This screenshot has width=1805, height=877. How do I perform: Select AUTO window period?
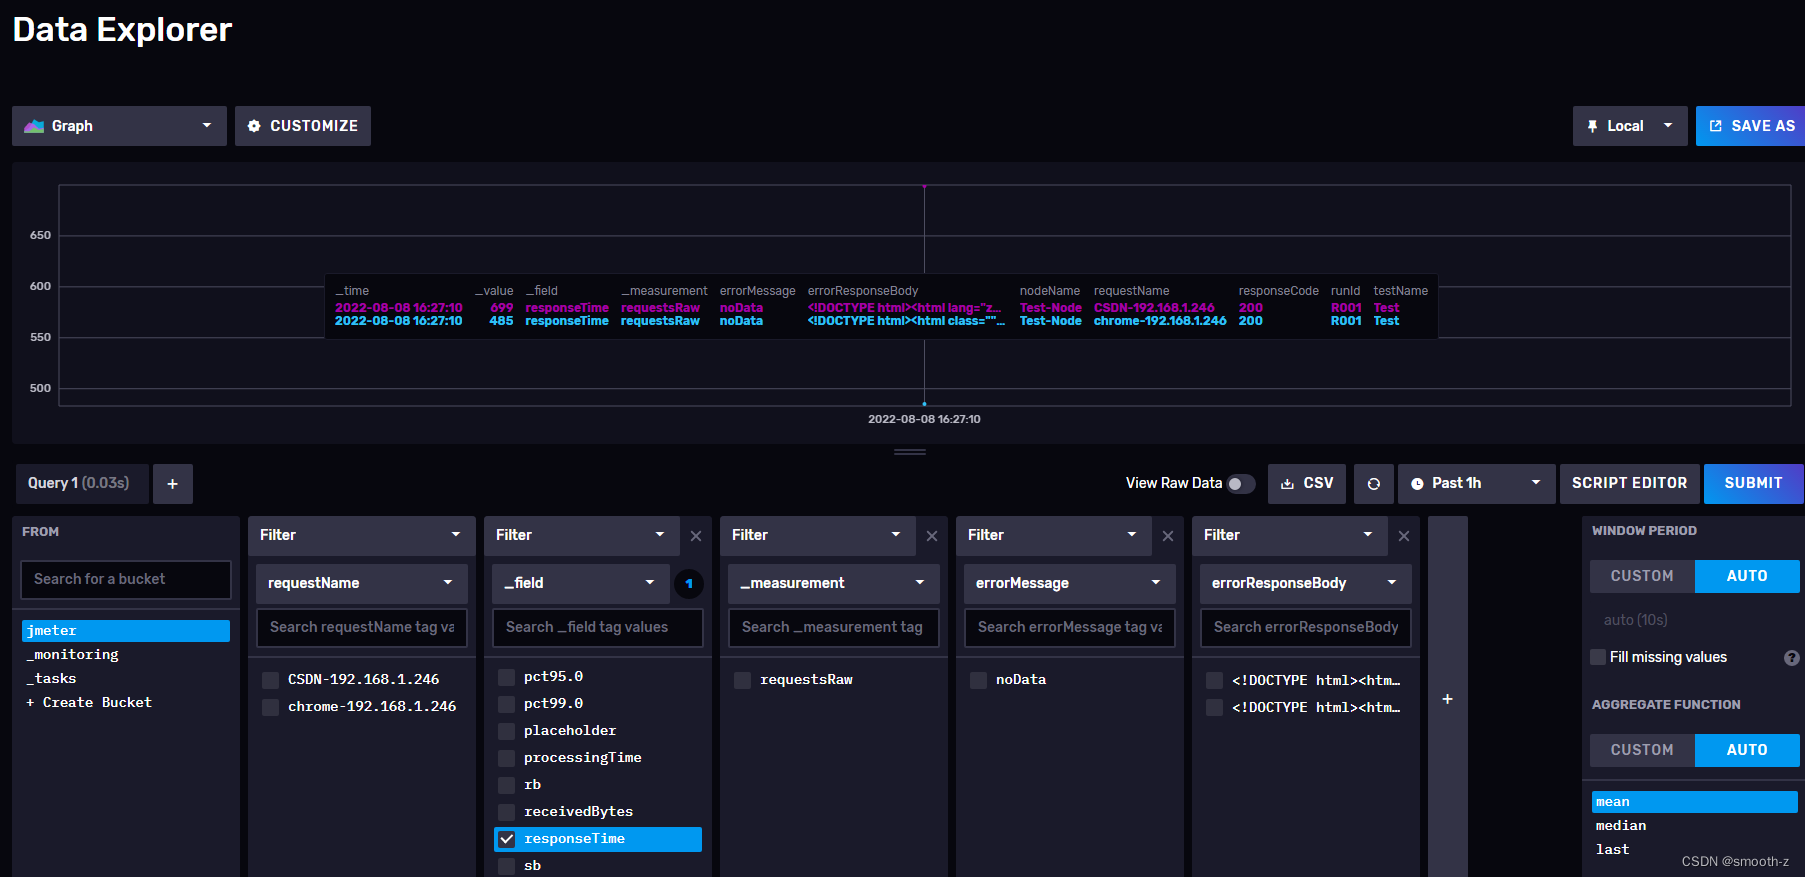coord(1747,576)
